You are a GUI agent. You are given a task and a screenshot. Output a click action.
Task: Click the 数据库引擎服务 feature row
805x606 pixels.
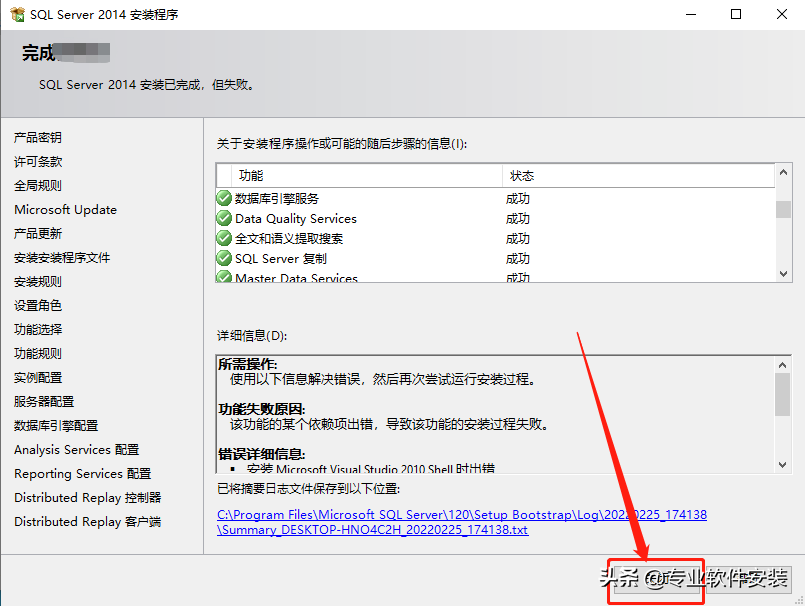[495, 198]
